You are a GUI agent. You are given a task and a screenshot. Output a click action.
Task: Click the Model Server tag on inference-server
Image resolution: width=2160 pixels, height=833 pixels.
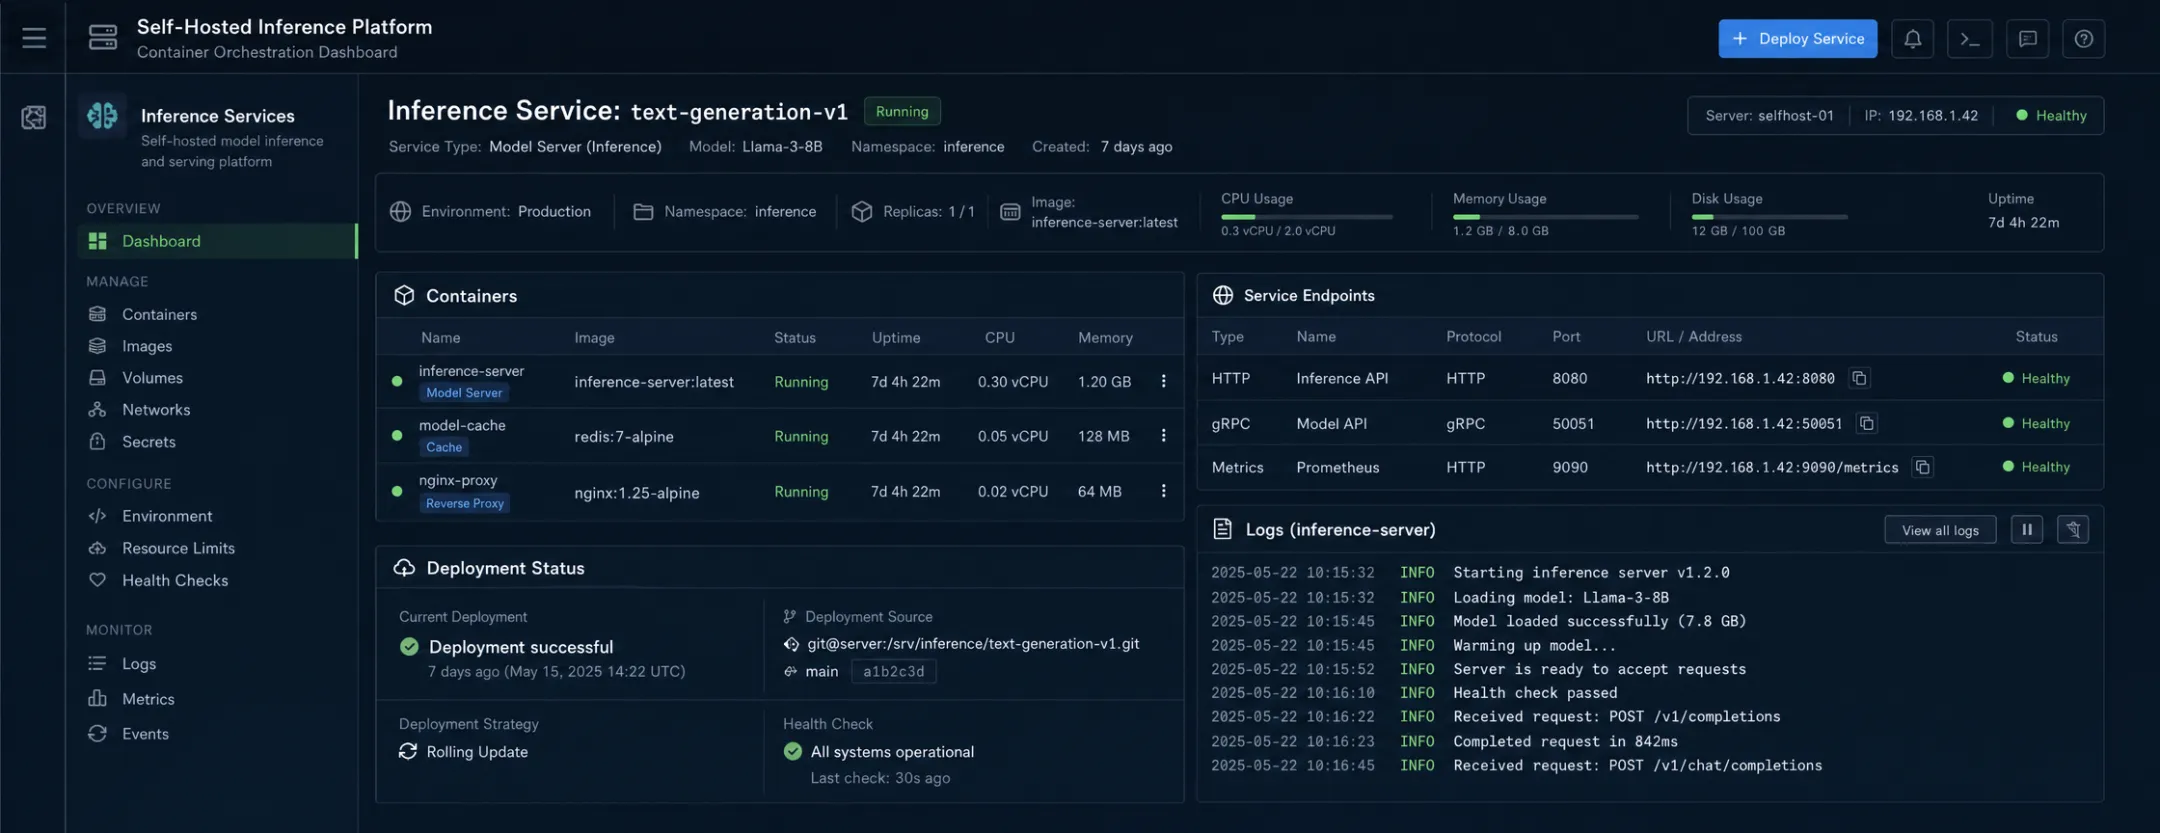pyautogui.click(x=464, y=393)
